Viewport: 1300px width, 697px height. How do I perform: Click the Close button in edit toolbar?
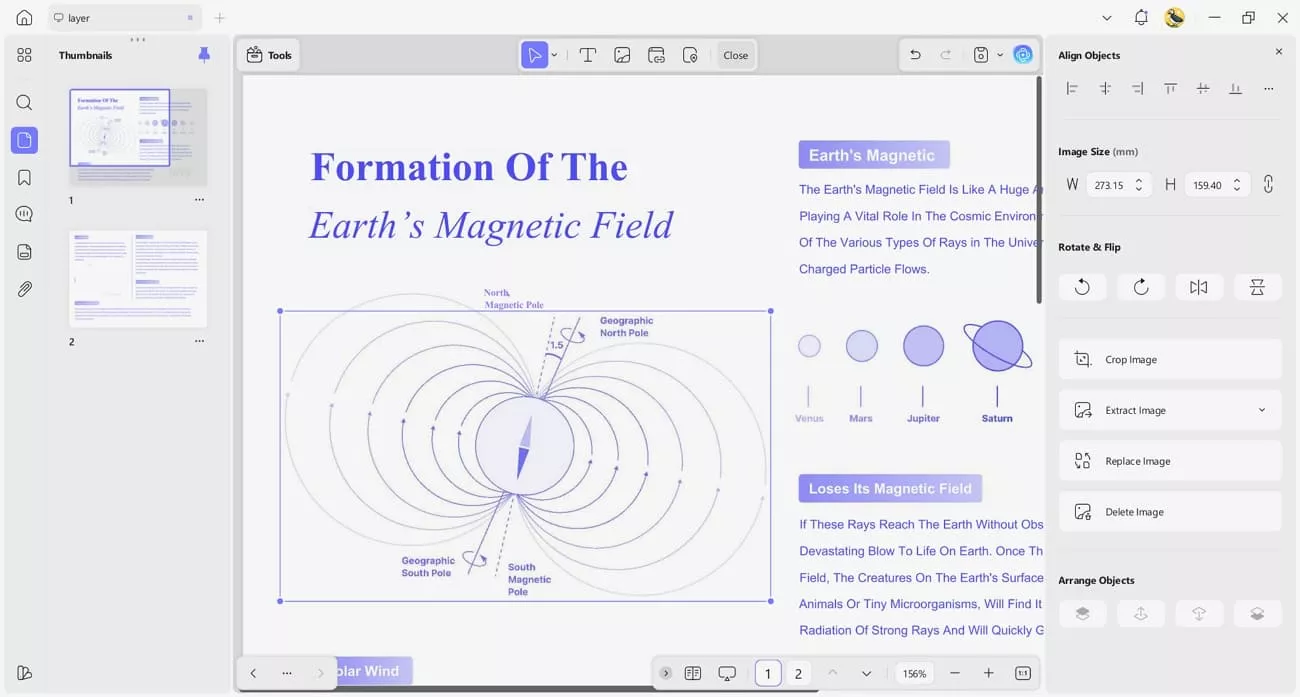pyautogui.click(x=736, y=55)
